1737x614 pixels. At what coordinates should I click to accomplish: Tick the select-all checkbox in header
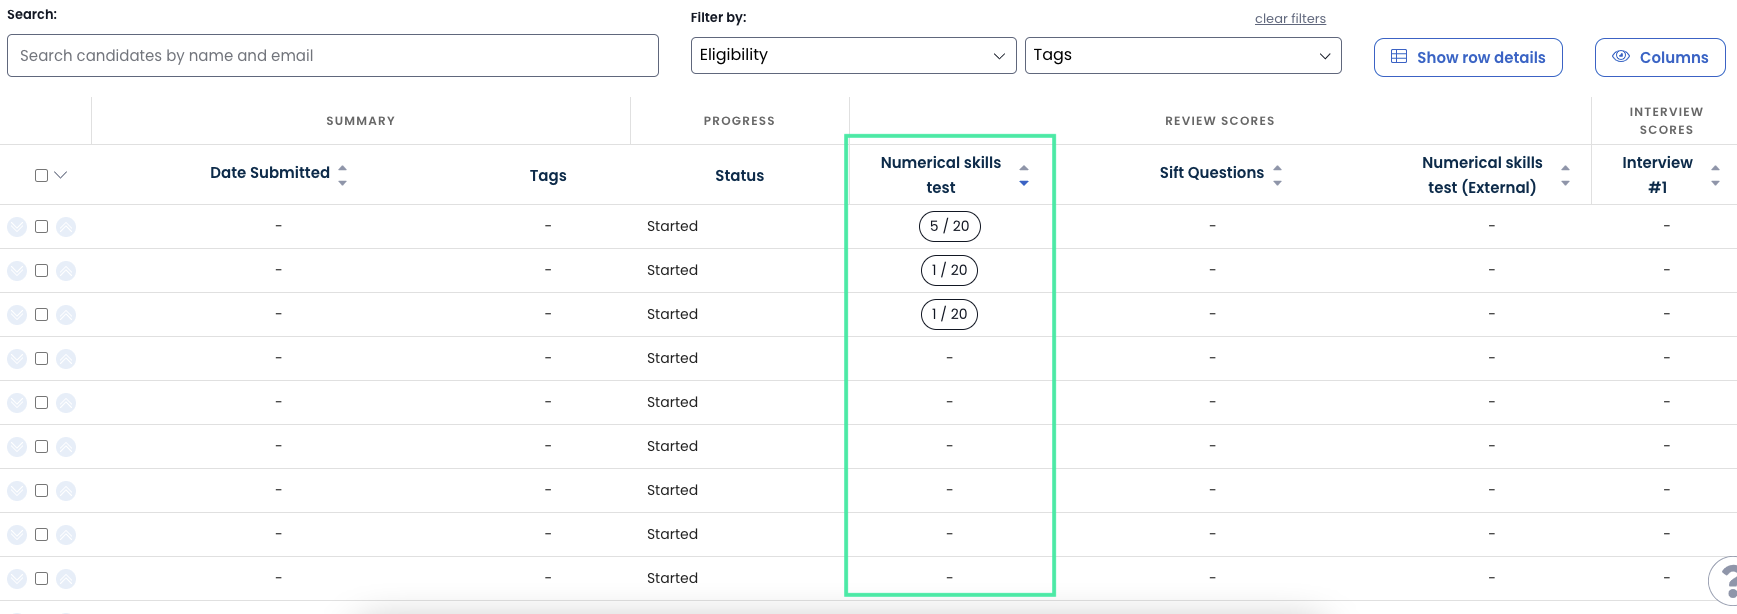(x=41, y=175)
